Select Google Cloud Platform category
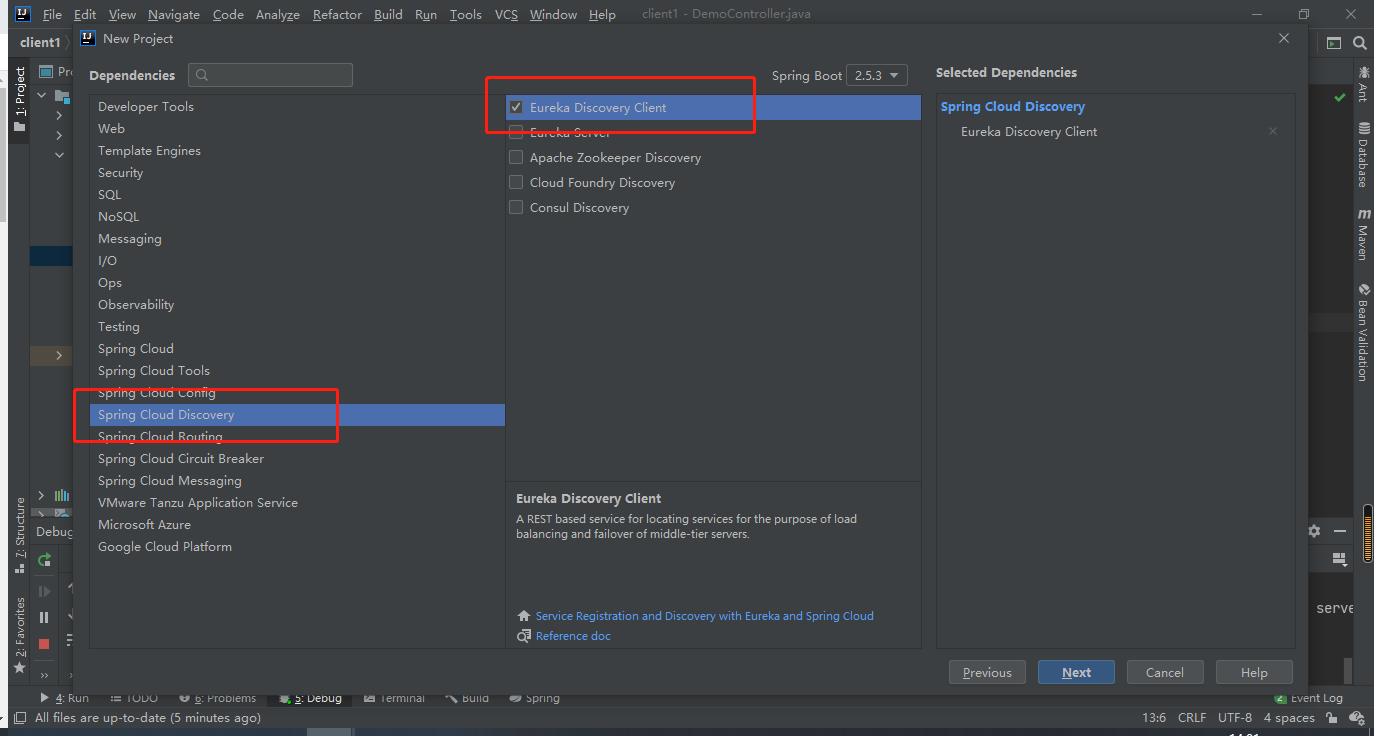The width and height of the screenshot is (1374, 736). [x=297, y=547]
